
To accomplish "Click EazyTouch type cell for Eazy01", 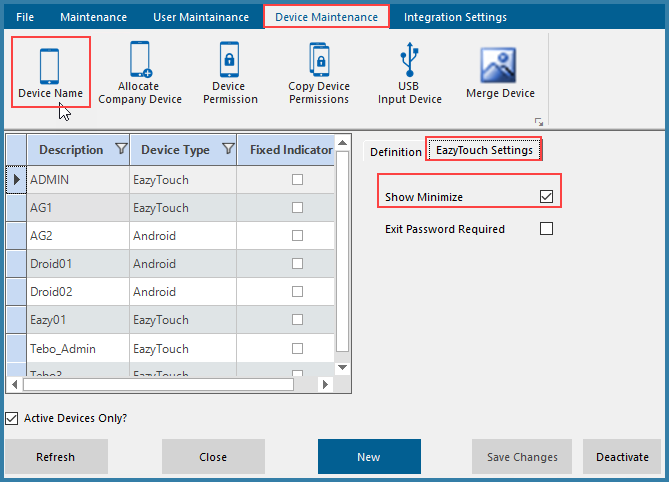I will click(183, 320).
